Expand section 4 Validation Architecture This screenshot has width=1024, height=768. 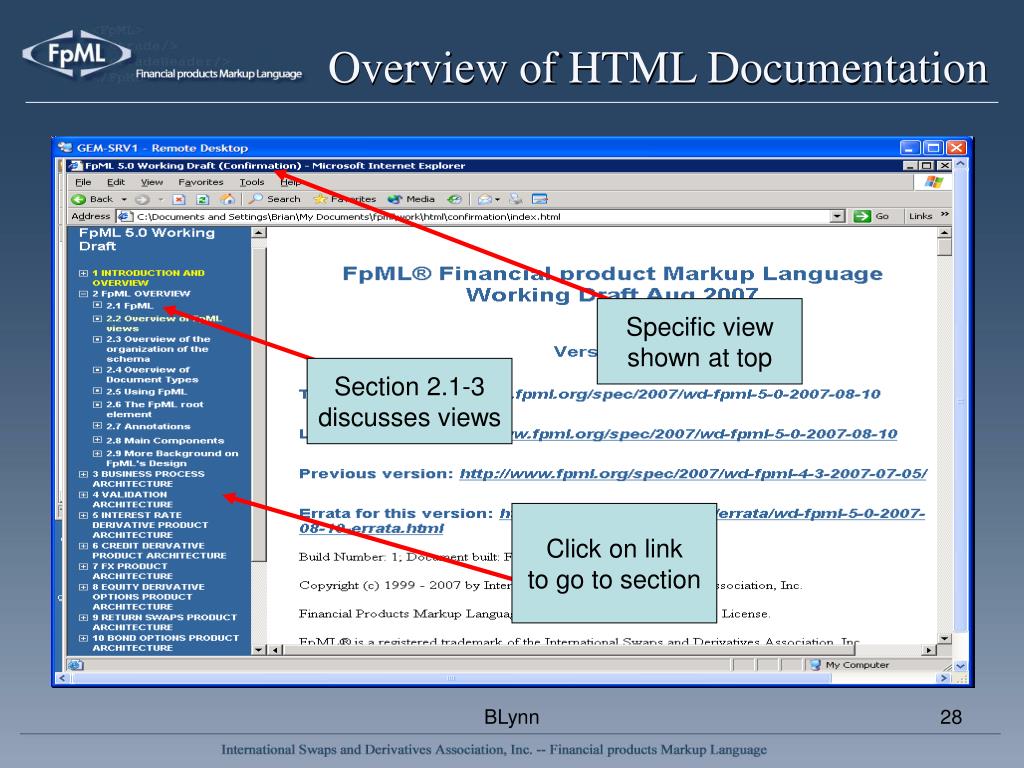coord(83,495)
